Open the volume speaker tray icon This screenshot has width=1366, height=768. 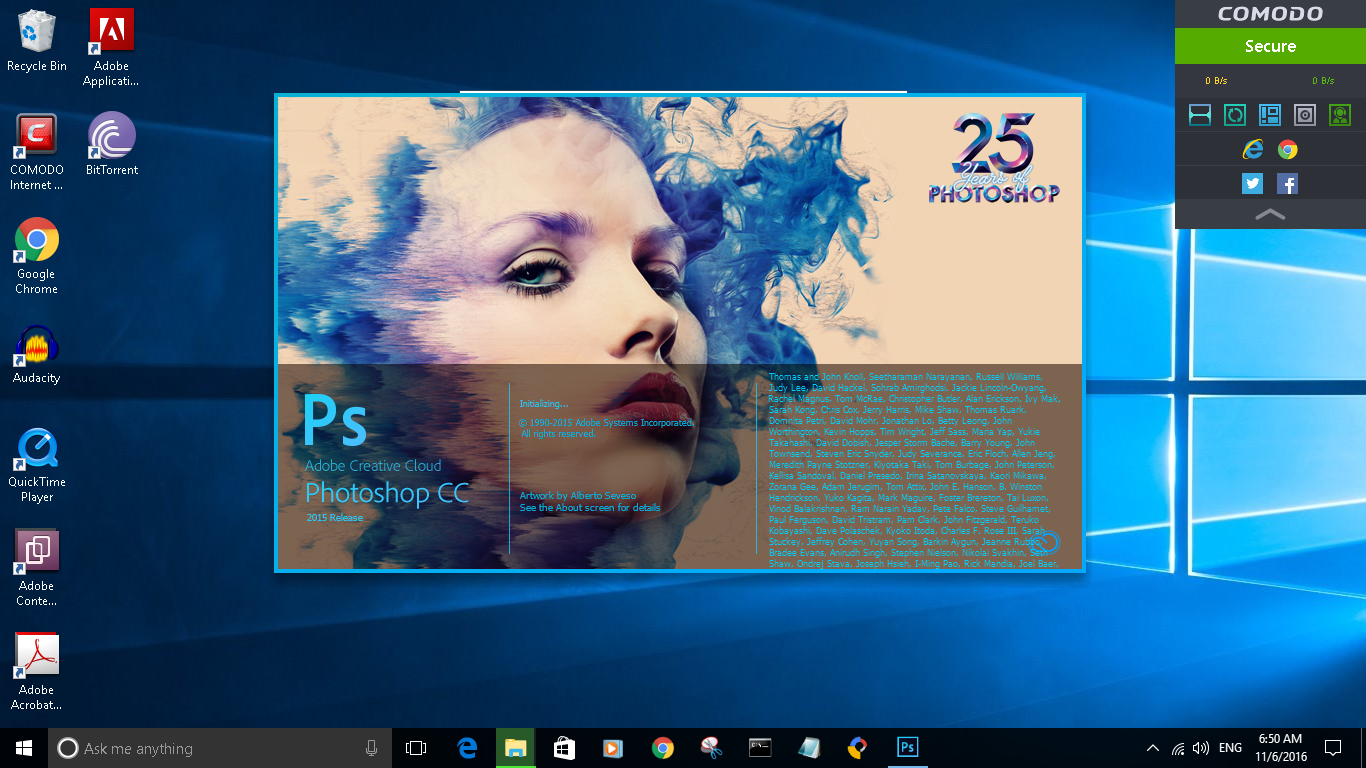(x=1201, y=748)
